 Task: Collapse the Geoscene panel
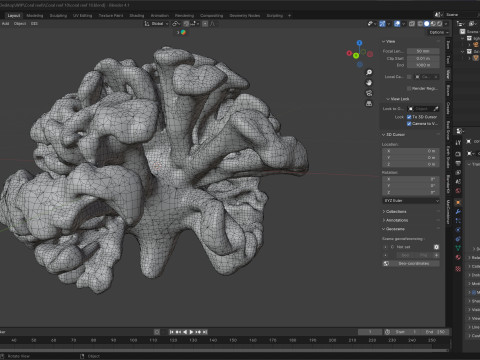coord(393,229)
